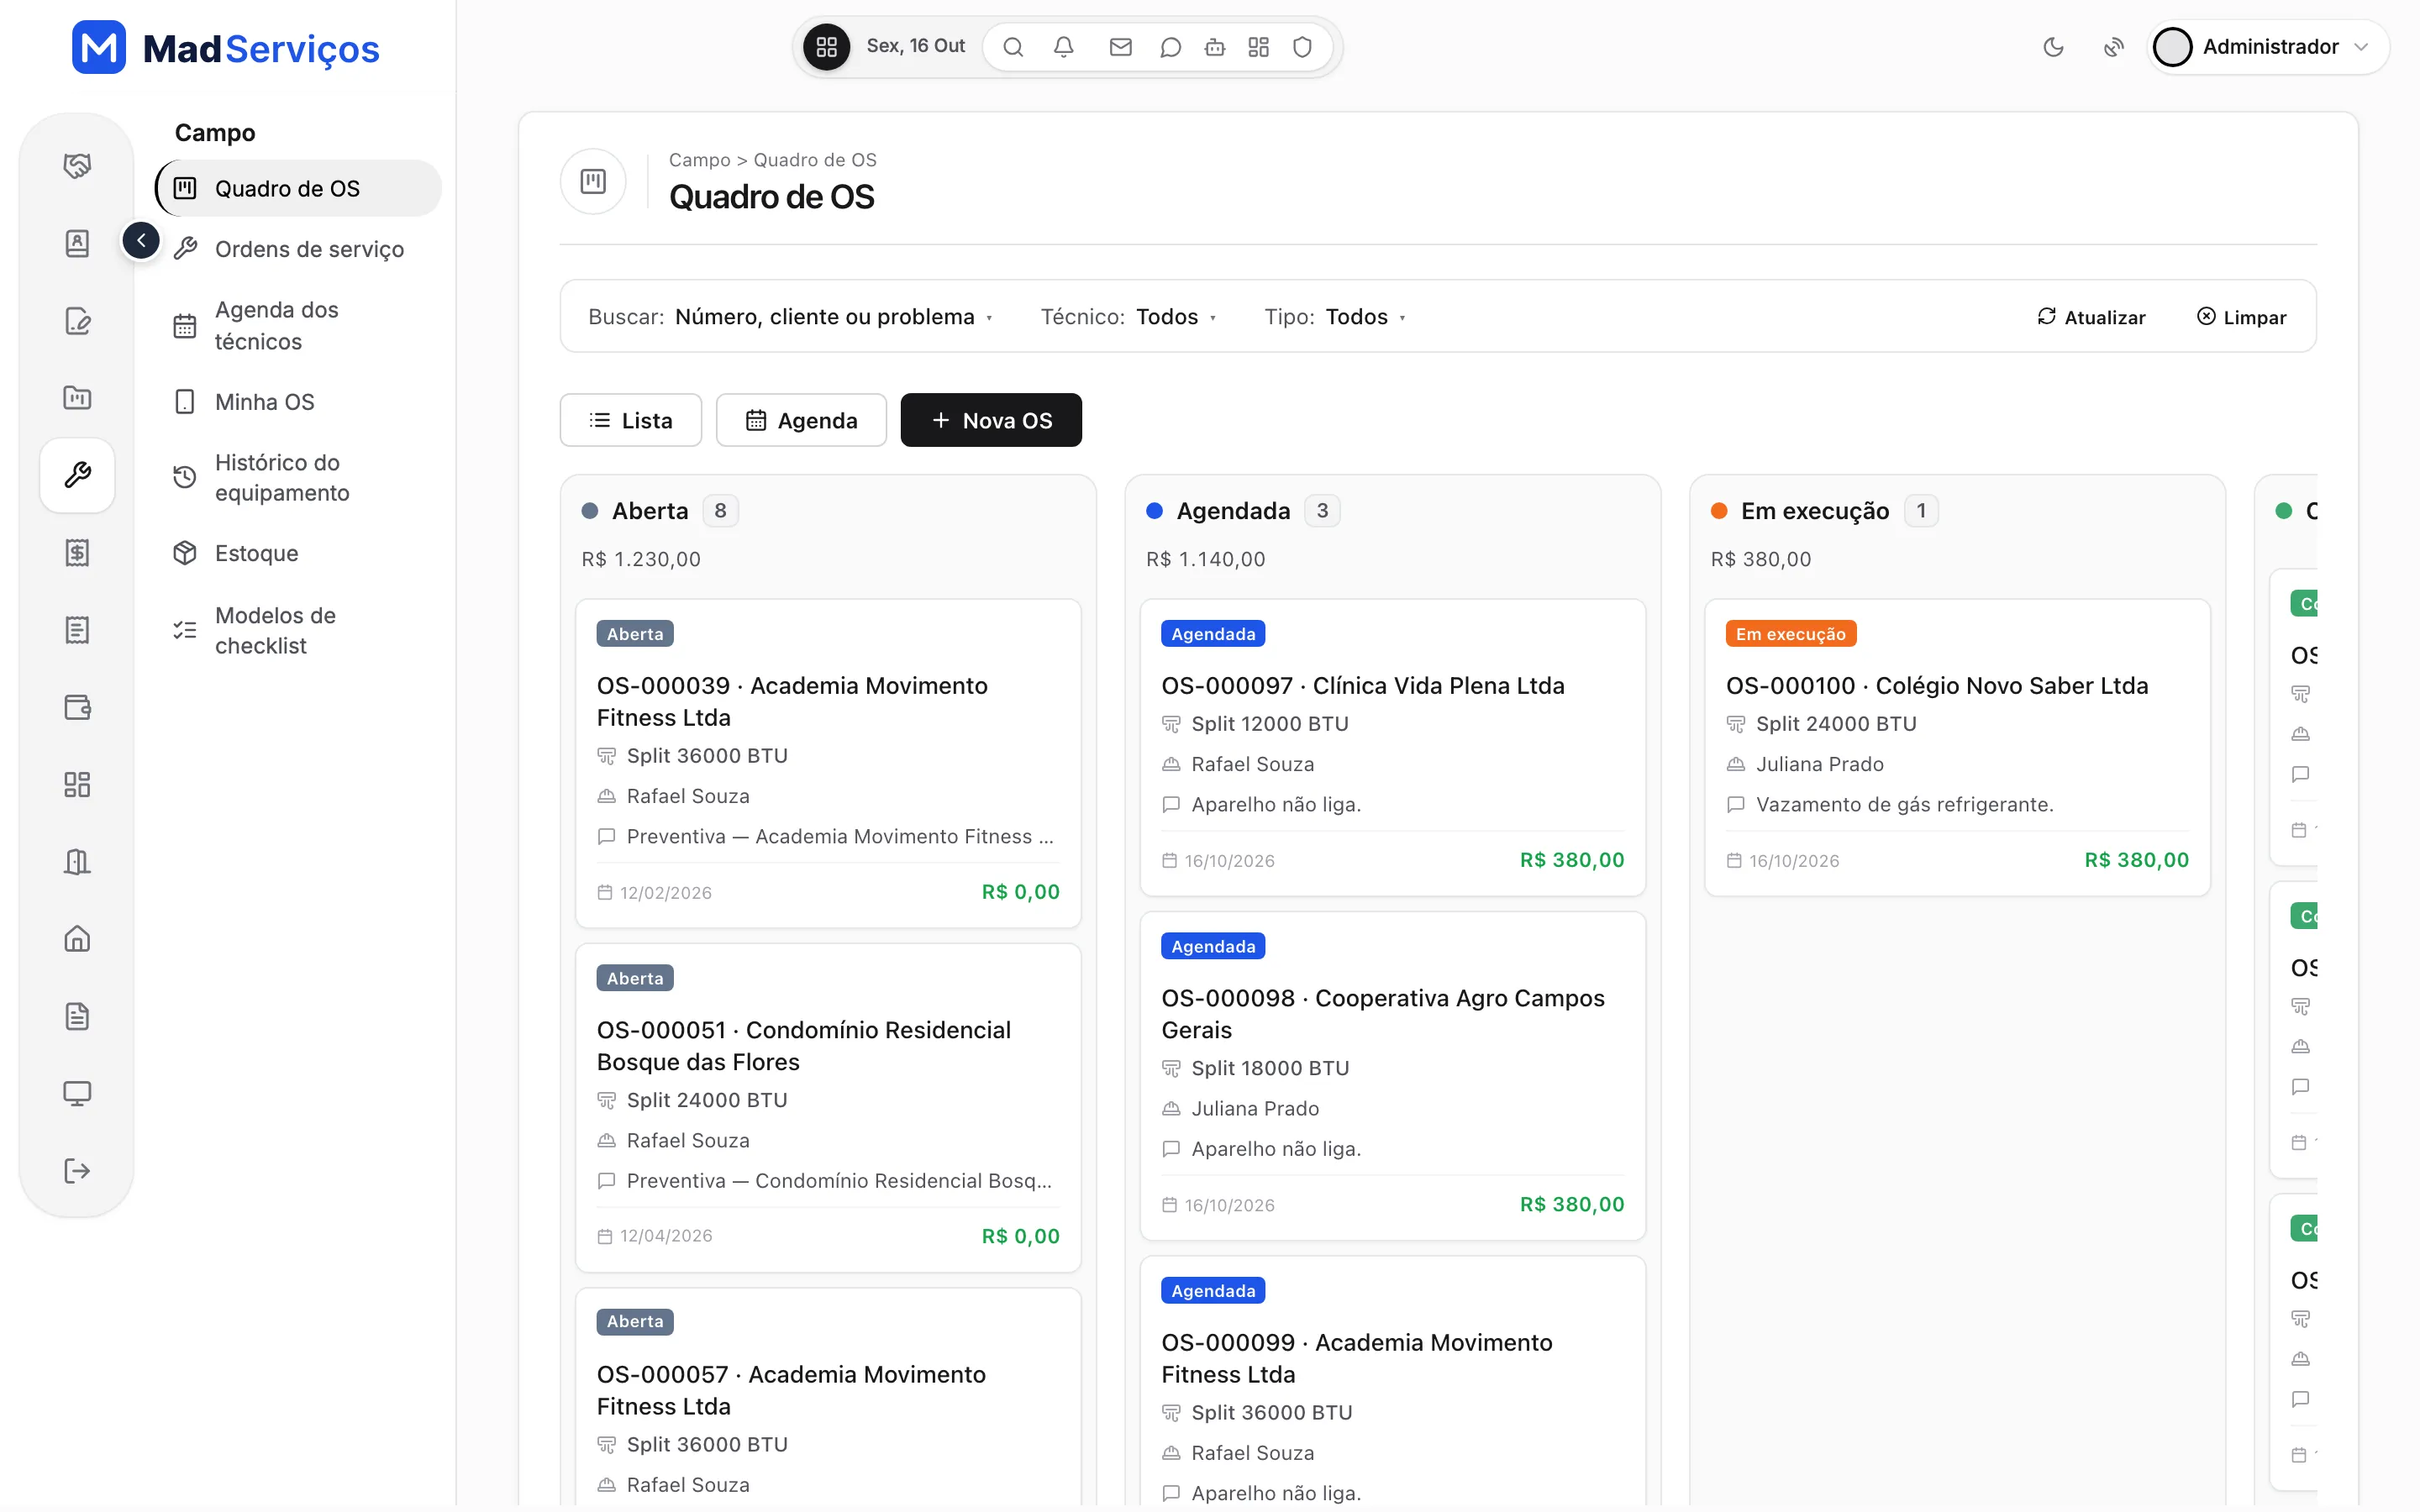Open the search icon in top bar
Screen dimensions: 2420x1512
pos(1013,47)
